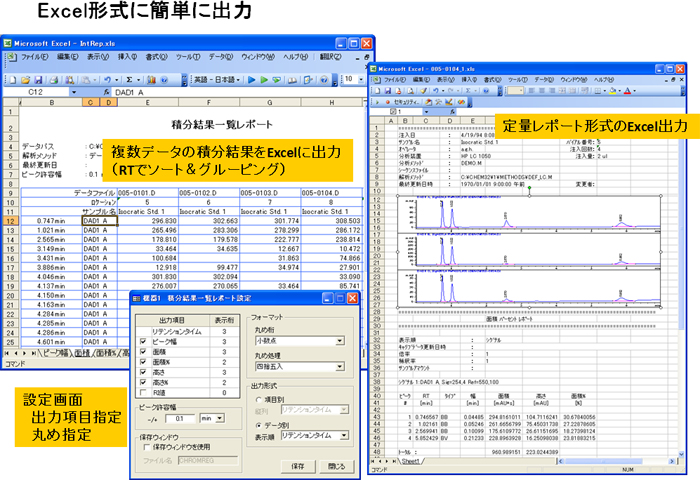Screen dimensions: 700x480
Task: Enable 保存ウィンドウを使用 checkbox
Action: [x=146, y=447]
